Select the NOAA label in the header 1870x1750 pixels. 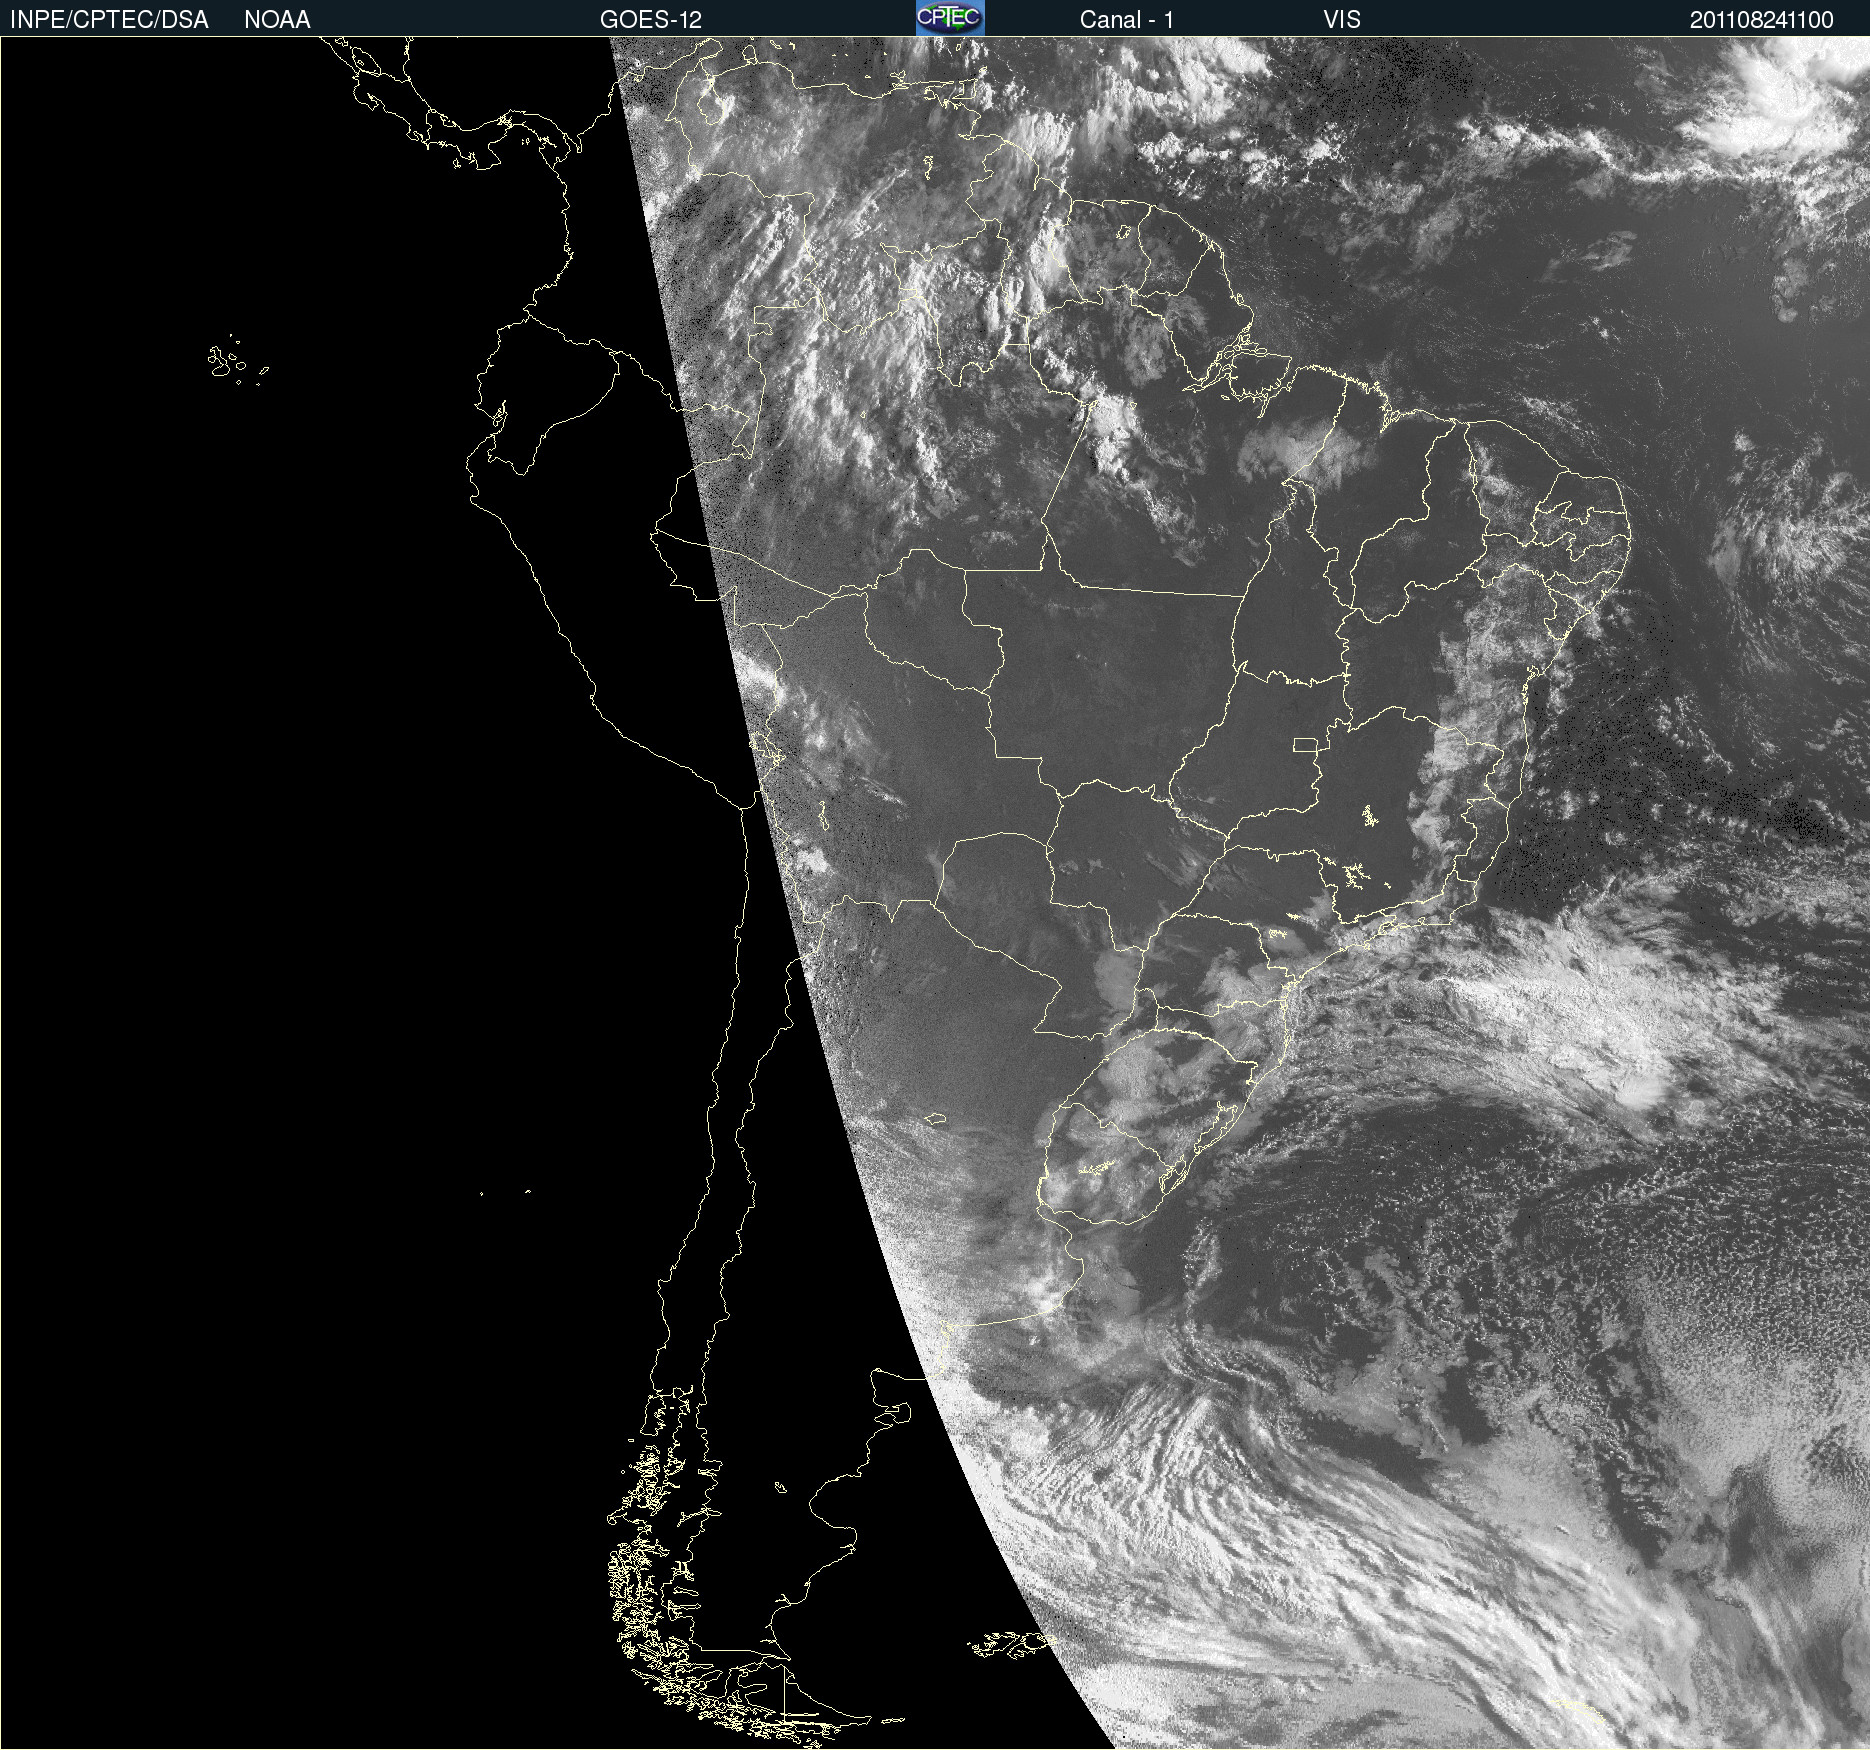(277, 20)
